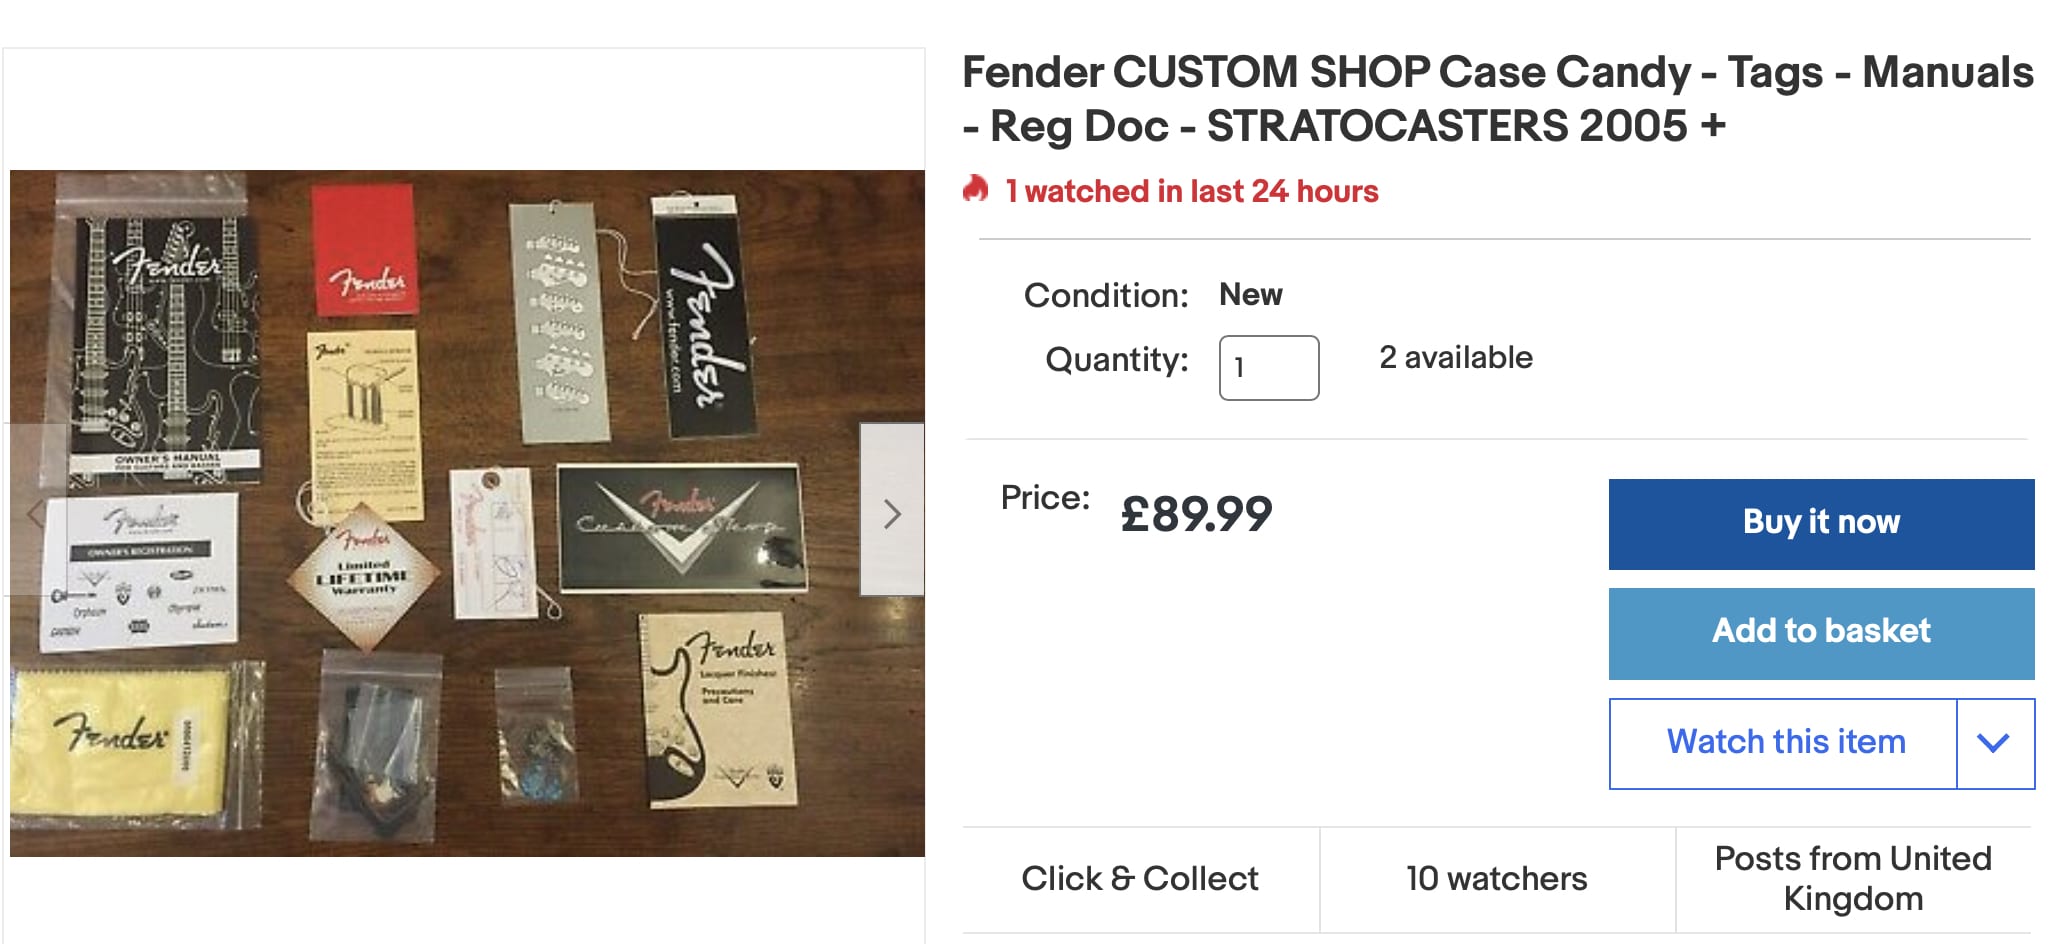Expand the Watch this item dropdown chevron
Image resolution: width=2064 pixels, height=944 pixels.
[x=1994, y=743]
